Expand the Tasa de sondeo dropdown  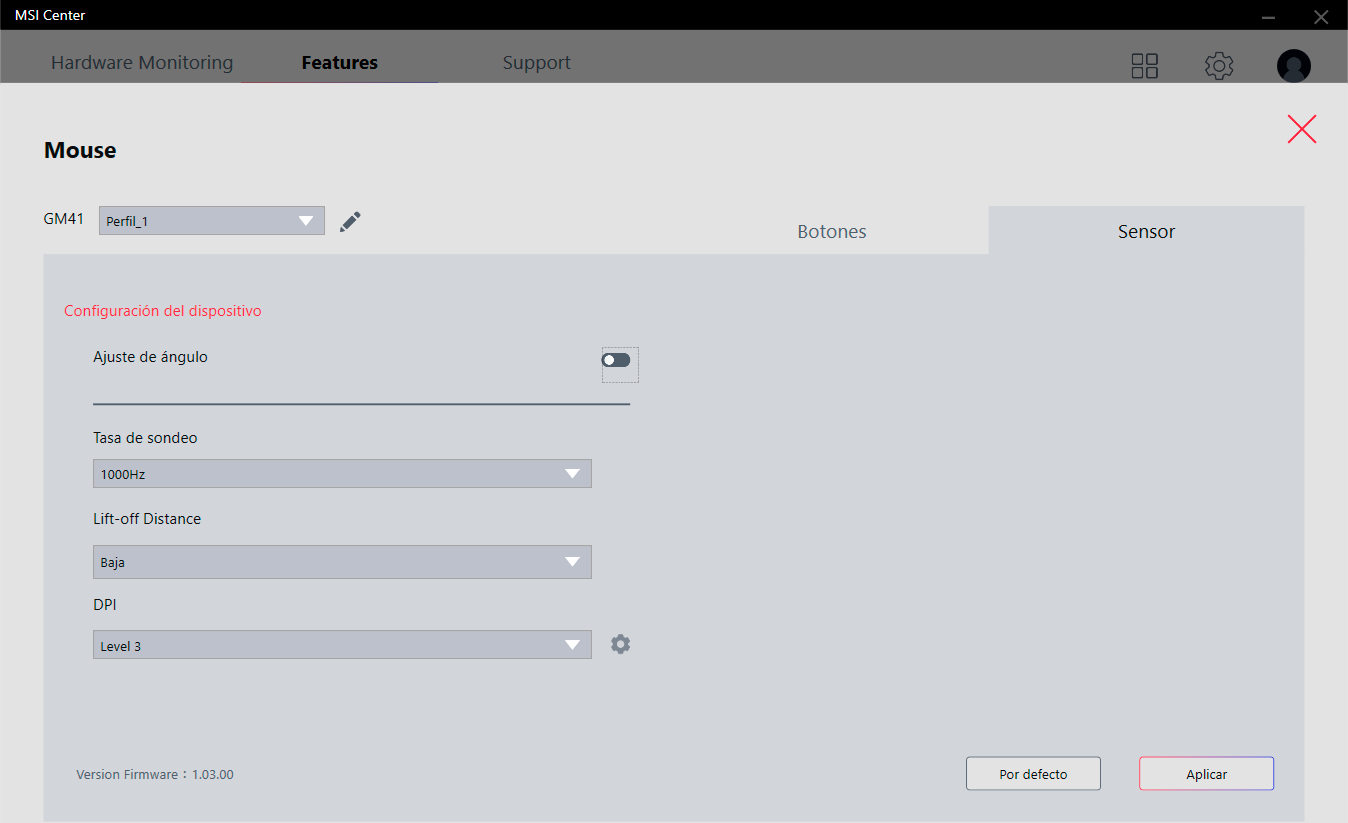pos(342,474)
